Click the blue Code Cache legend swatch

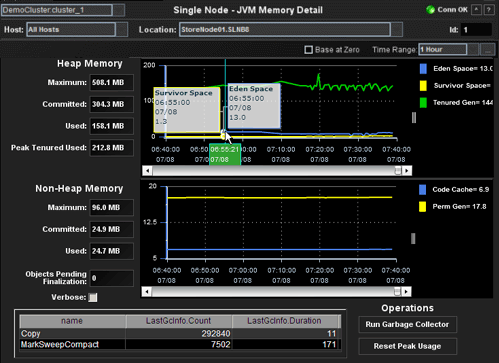(422, 190)
